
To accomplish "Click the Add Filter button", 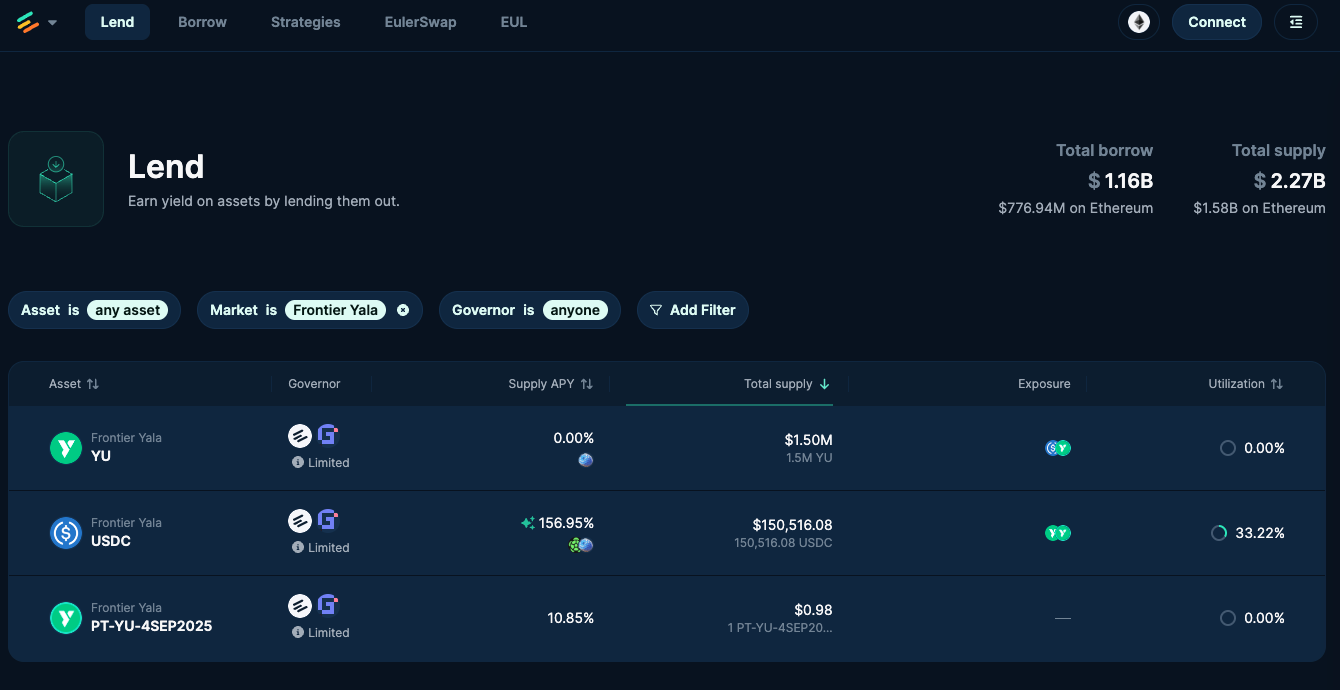I will [x=692, y=310].
